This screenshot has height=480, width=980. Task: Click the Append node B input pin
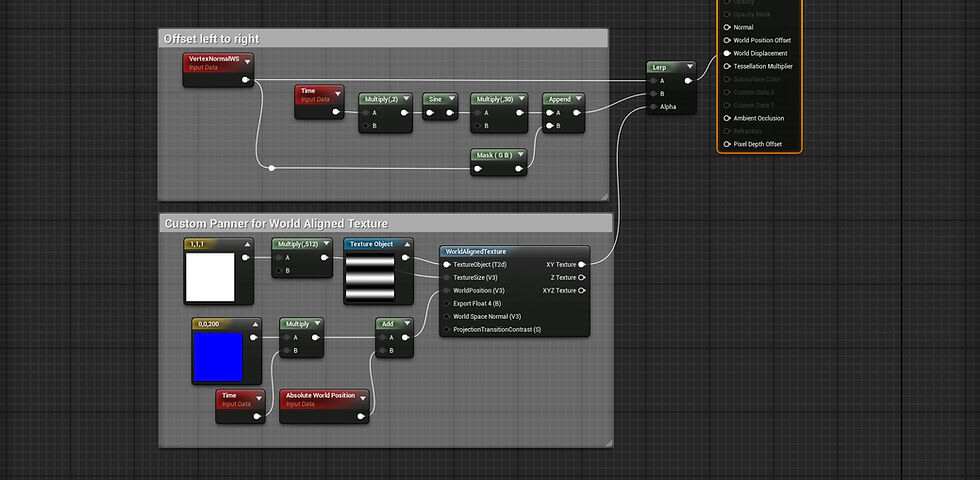[x=549, y=126]
